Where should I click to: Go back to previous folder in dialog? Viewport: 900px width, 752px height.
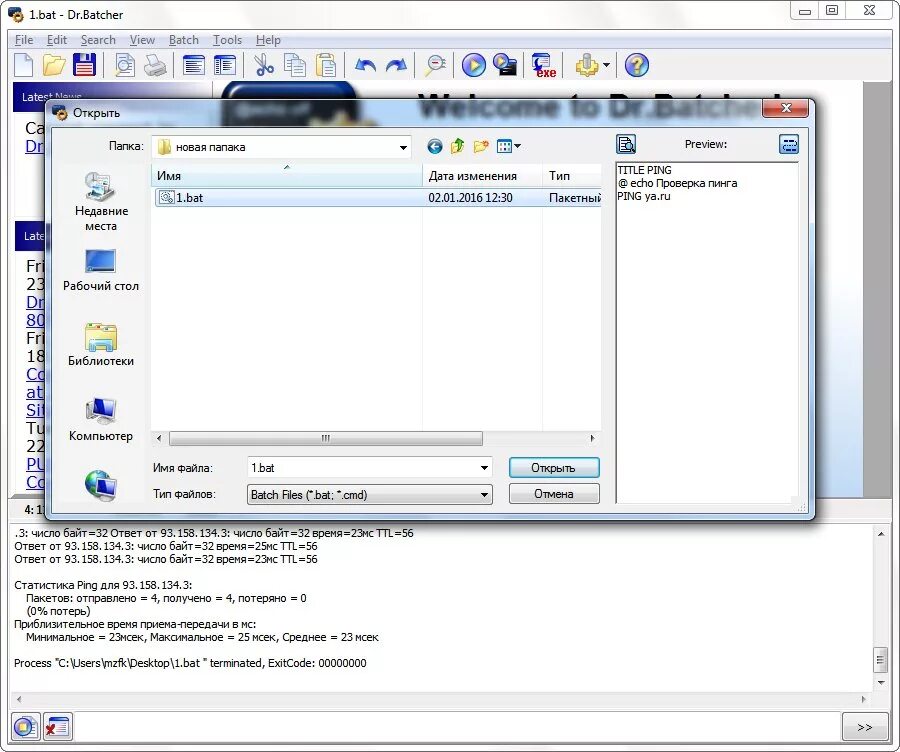pos(435,146)
